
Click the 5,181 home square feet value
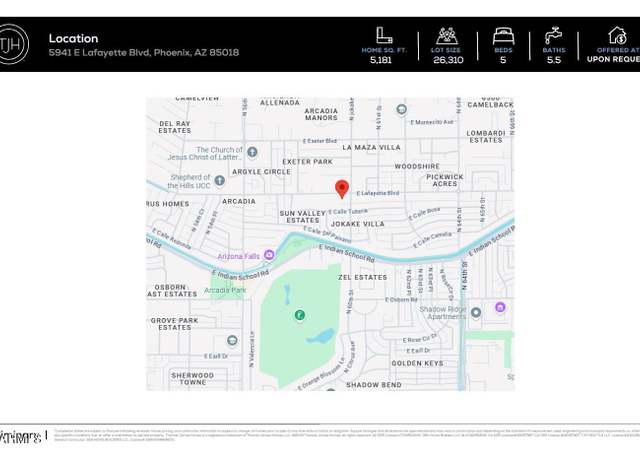point(381,60)
